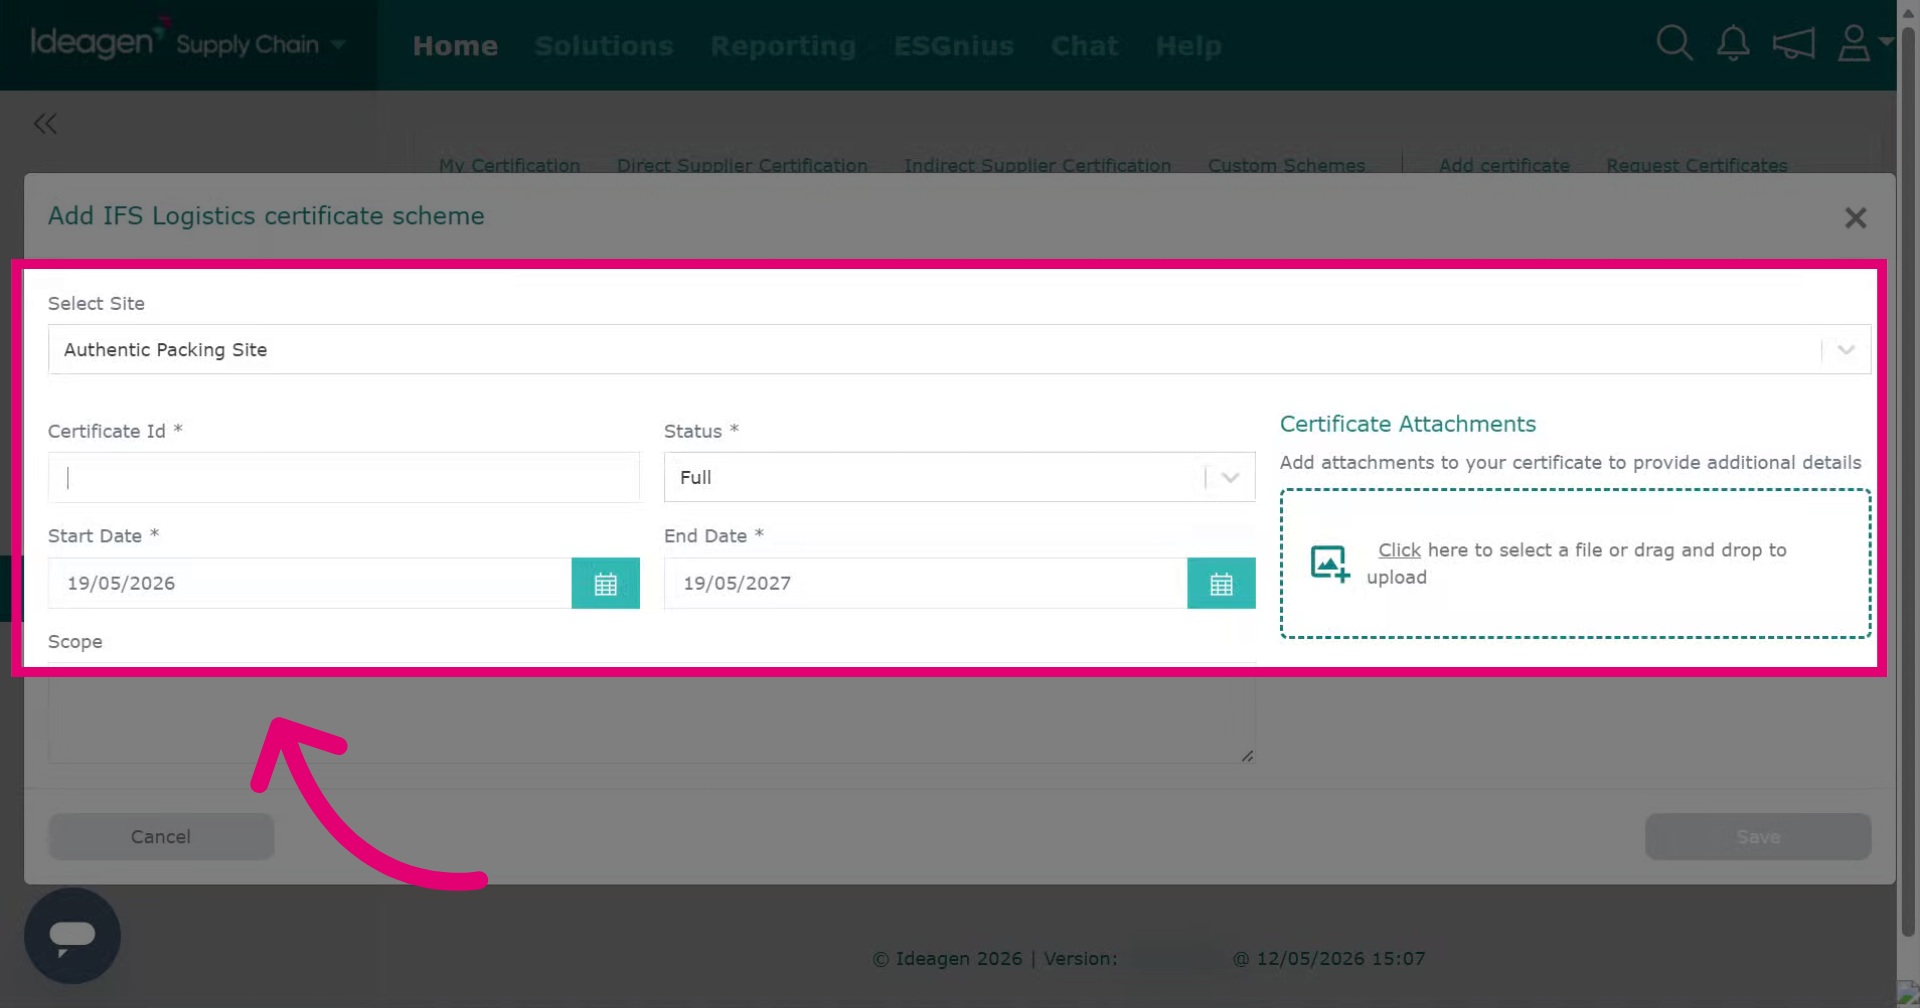Screen dimensions: 1920x1008
Task: Switch to Direct Supplier Certification tab
Action: (742, 165)
